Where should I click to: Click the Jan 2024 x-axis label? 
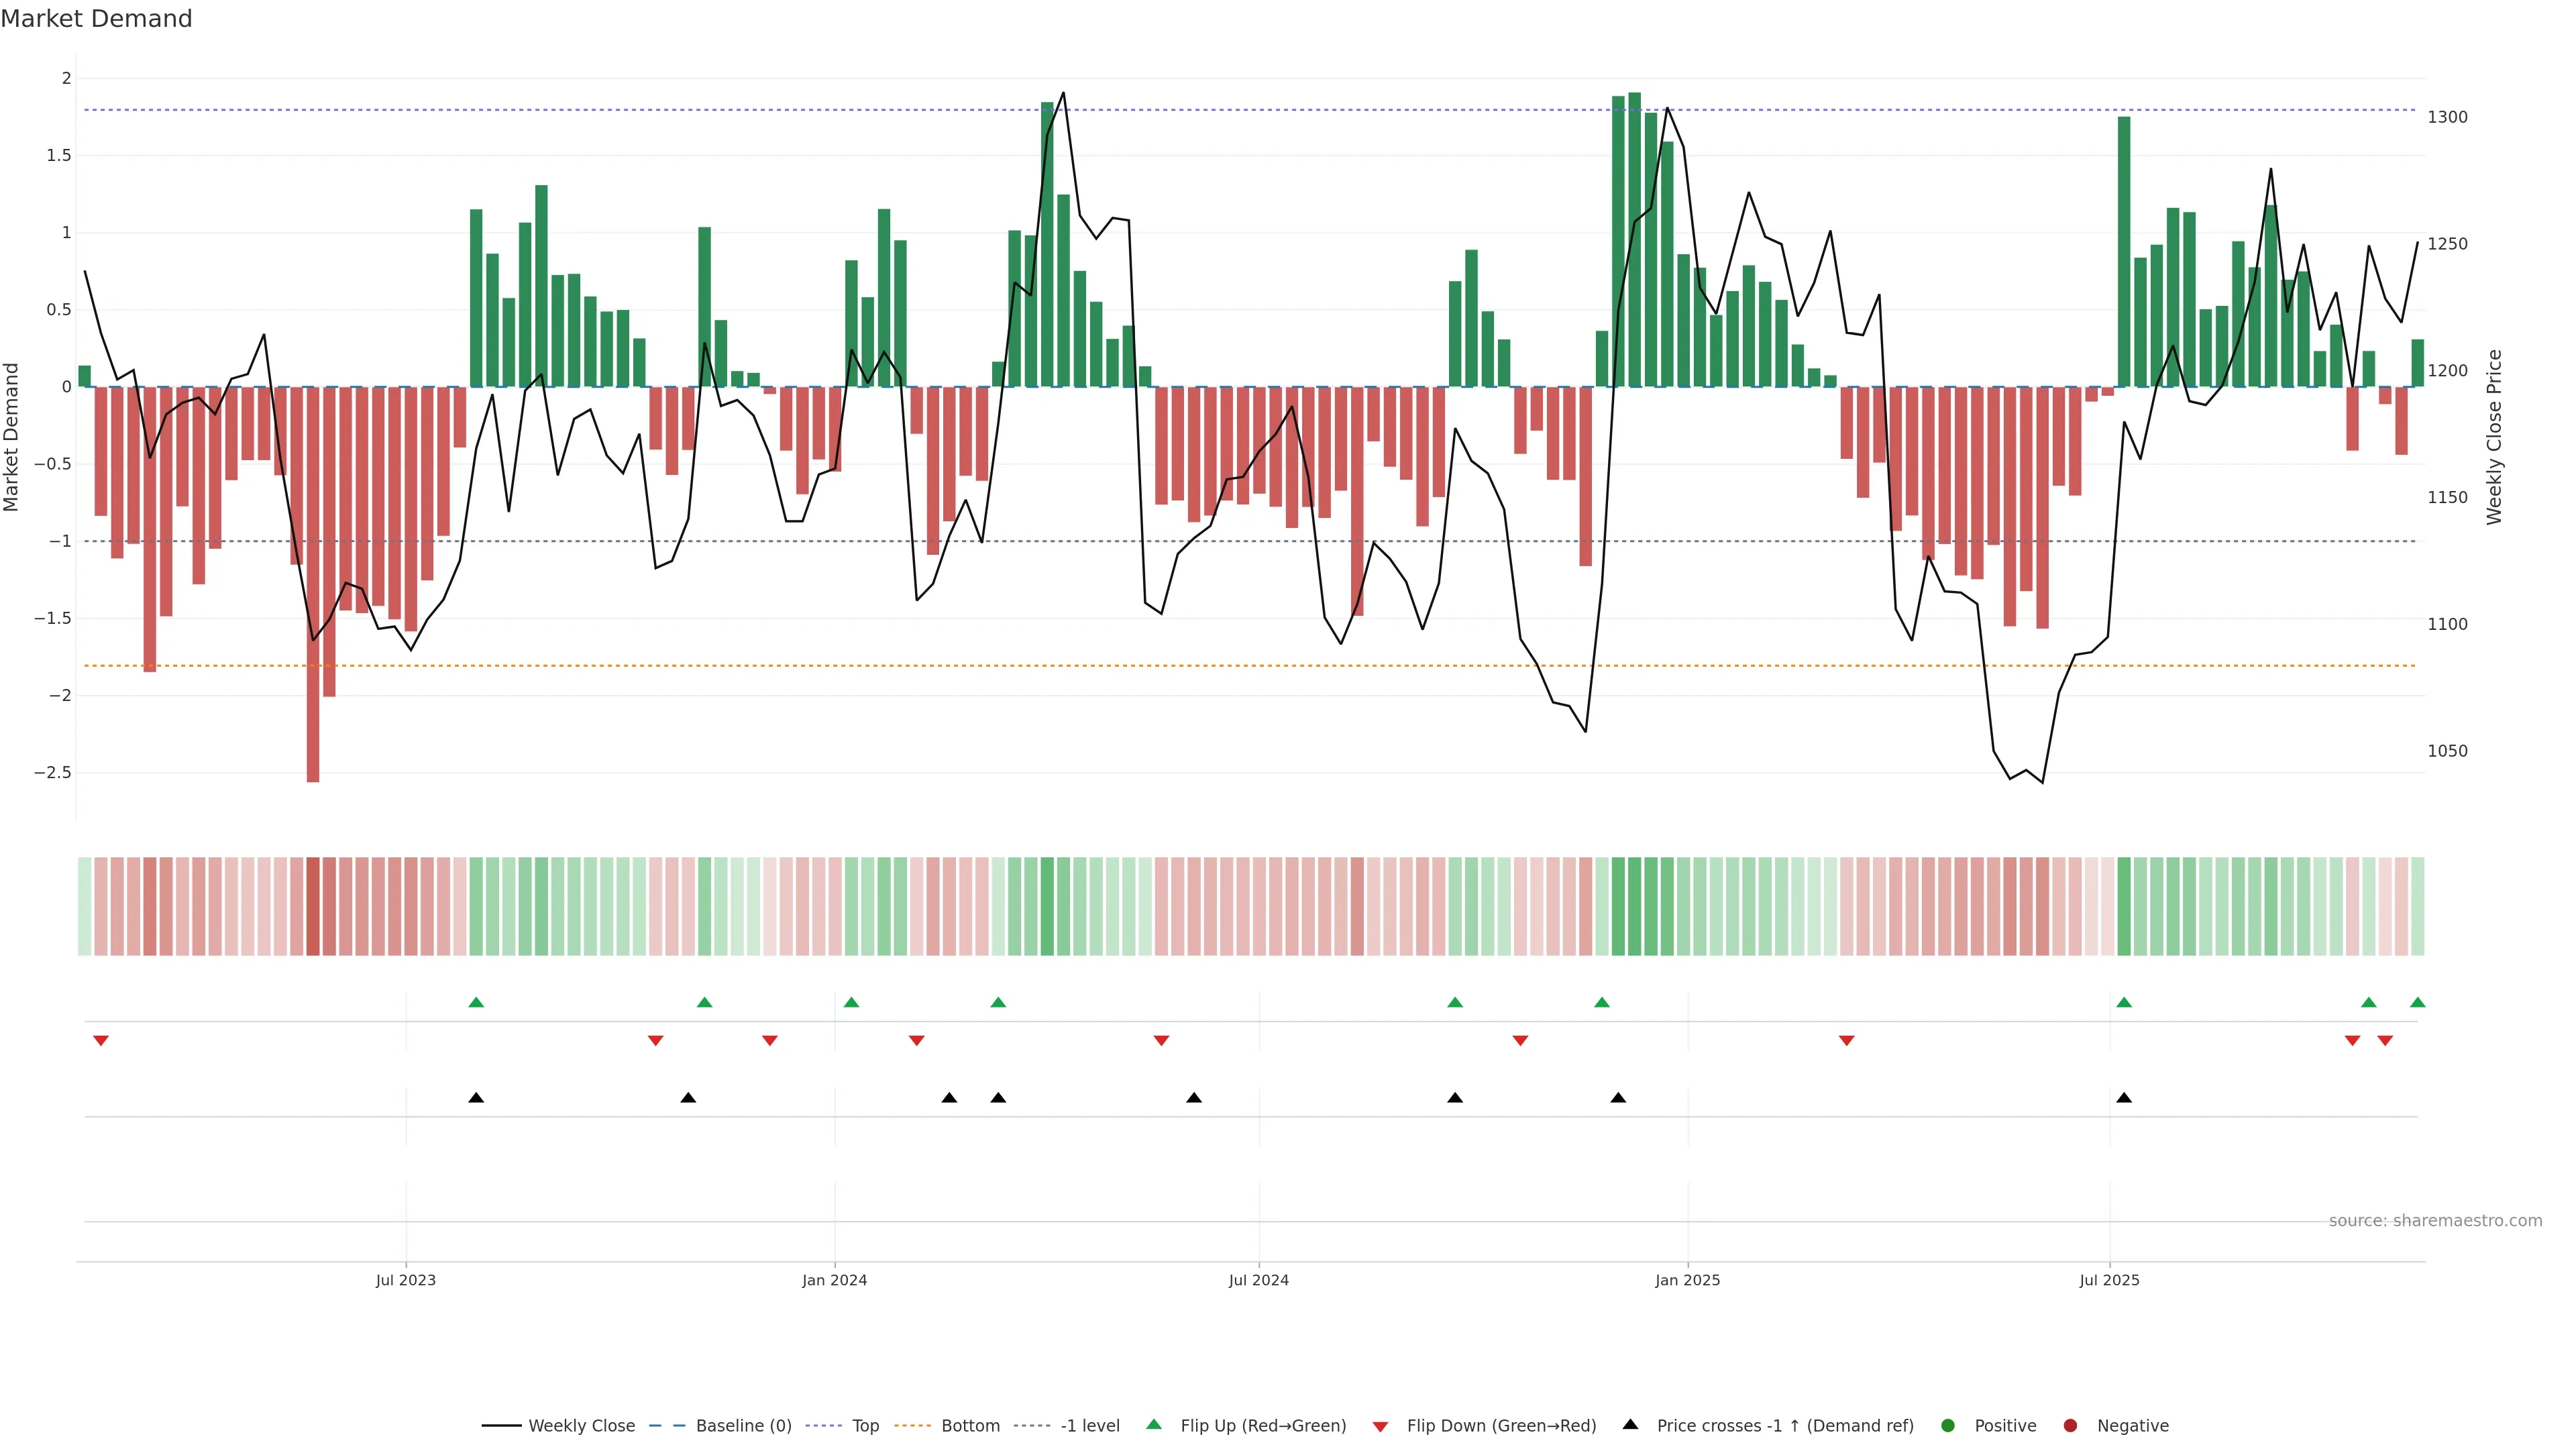[834, 1280]
